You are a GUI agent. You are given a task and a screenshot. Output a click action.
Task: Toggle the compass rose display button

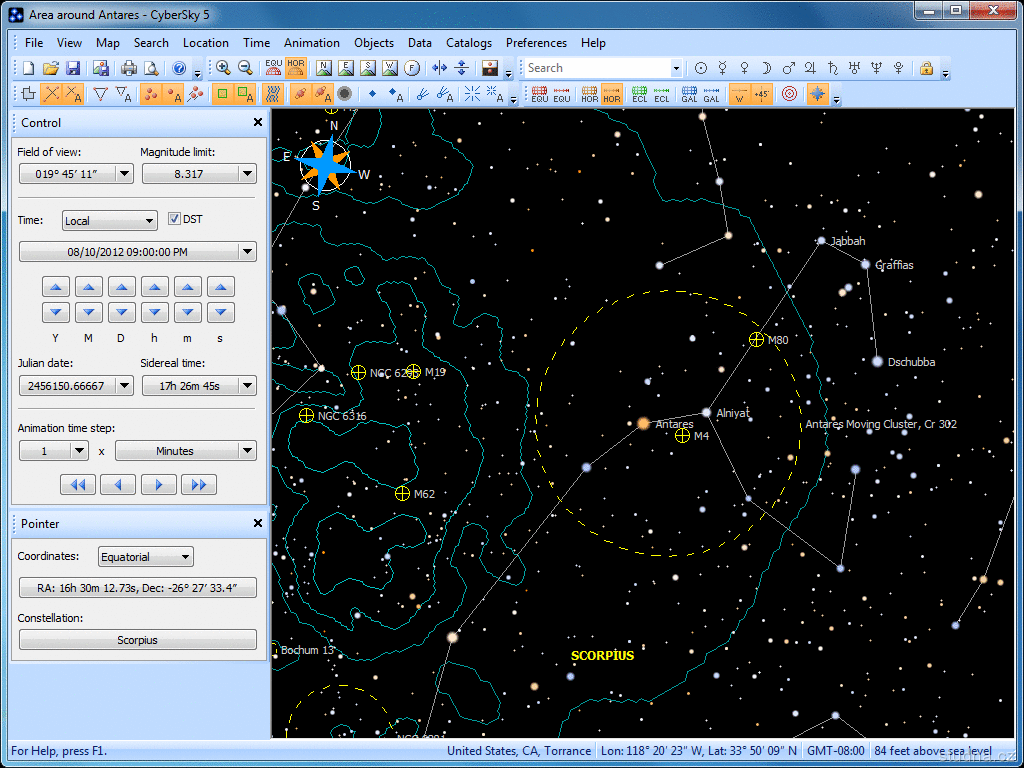point(818,94)
